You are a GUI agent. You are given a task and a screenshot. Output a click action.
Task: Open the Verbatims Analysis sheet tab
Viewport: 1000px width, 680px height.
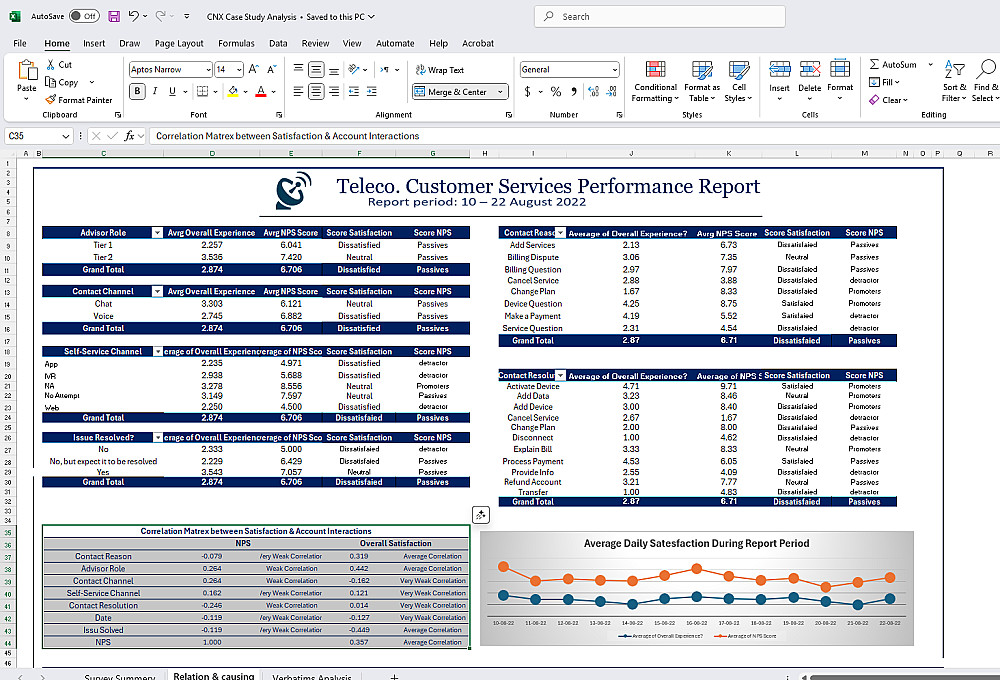click(311, 676)
